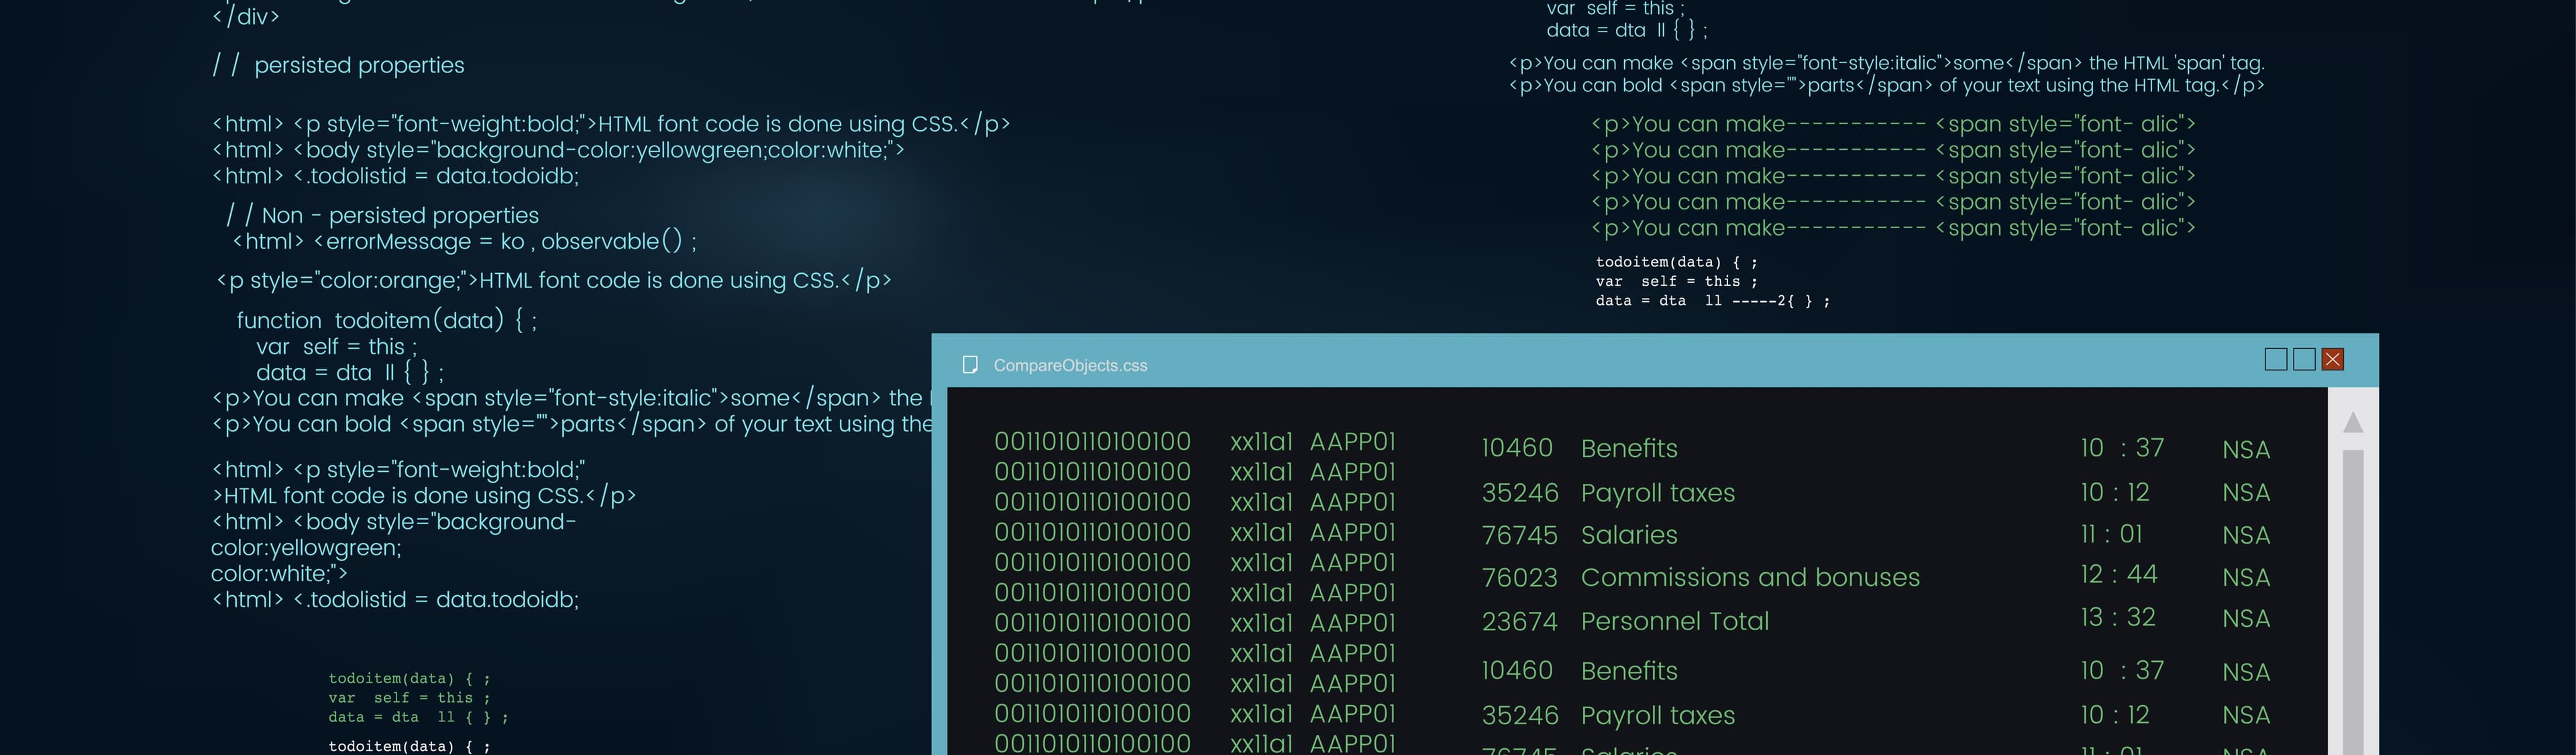Click the vertical scrollbar thumb in CompareObjects window
The height and width of the screenshot is (755, 2576).
click(x=2353, y=602)
